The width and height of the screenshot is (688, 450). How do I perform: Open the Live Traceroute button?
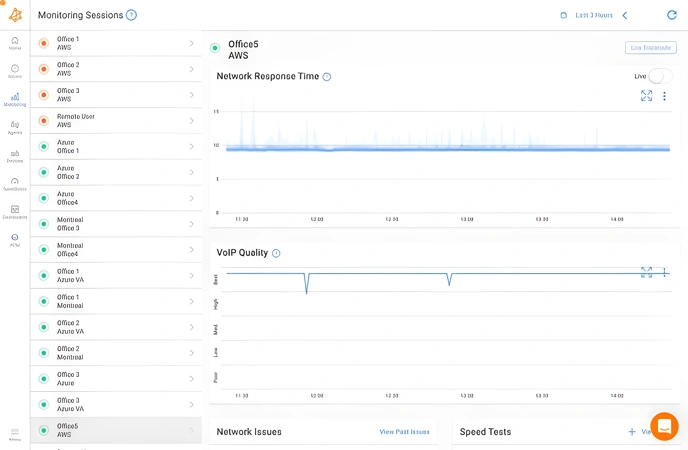(651, 47)
